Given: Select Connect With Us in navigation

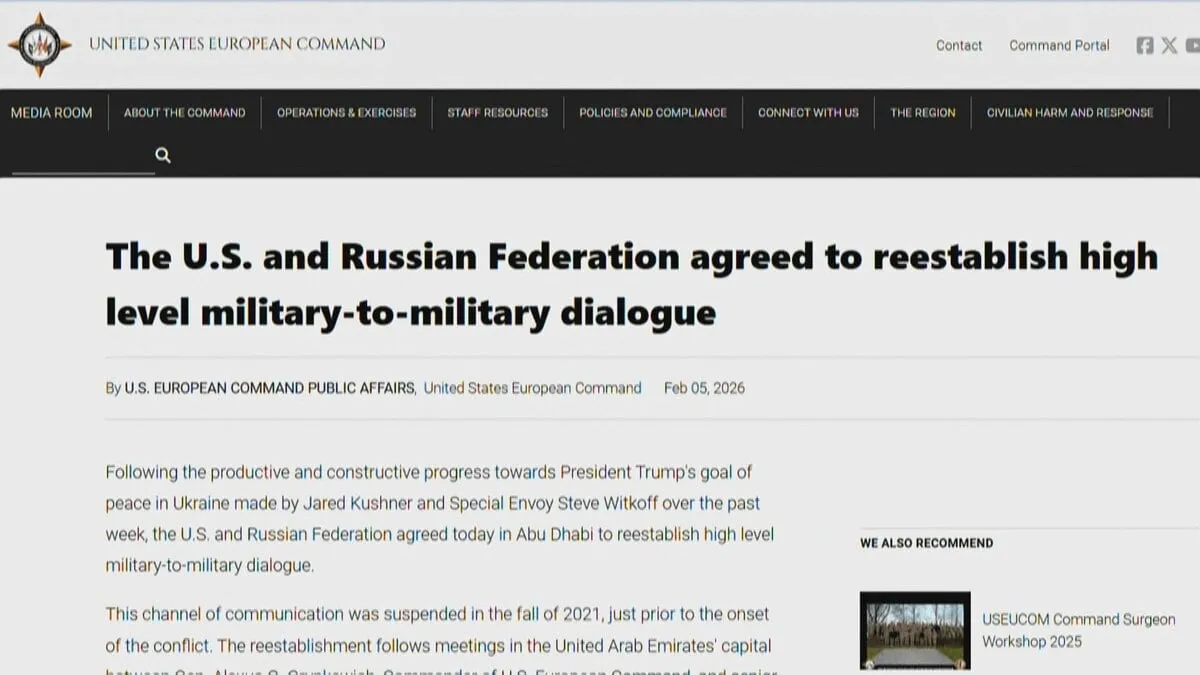Looking at the screenshot, I should (x=808, y=113).
